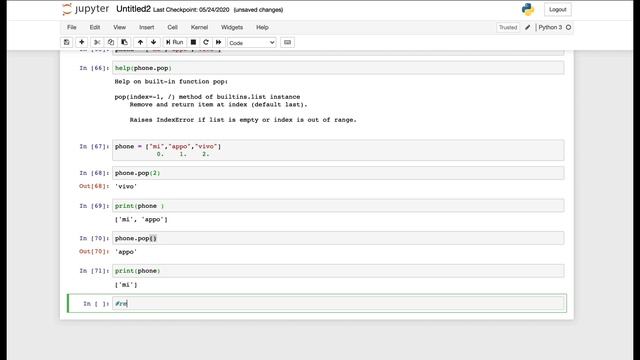The width and height of the screenshot is (640, 360).
Task: Click into the active cell with #re comment
Action: [x=338, y=303]
